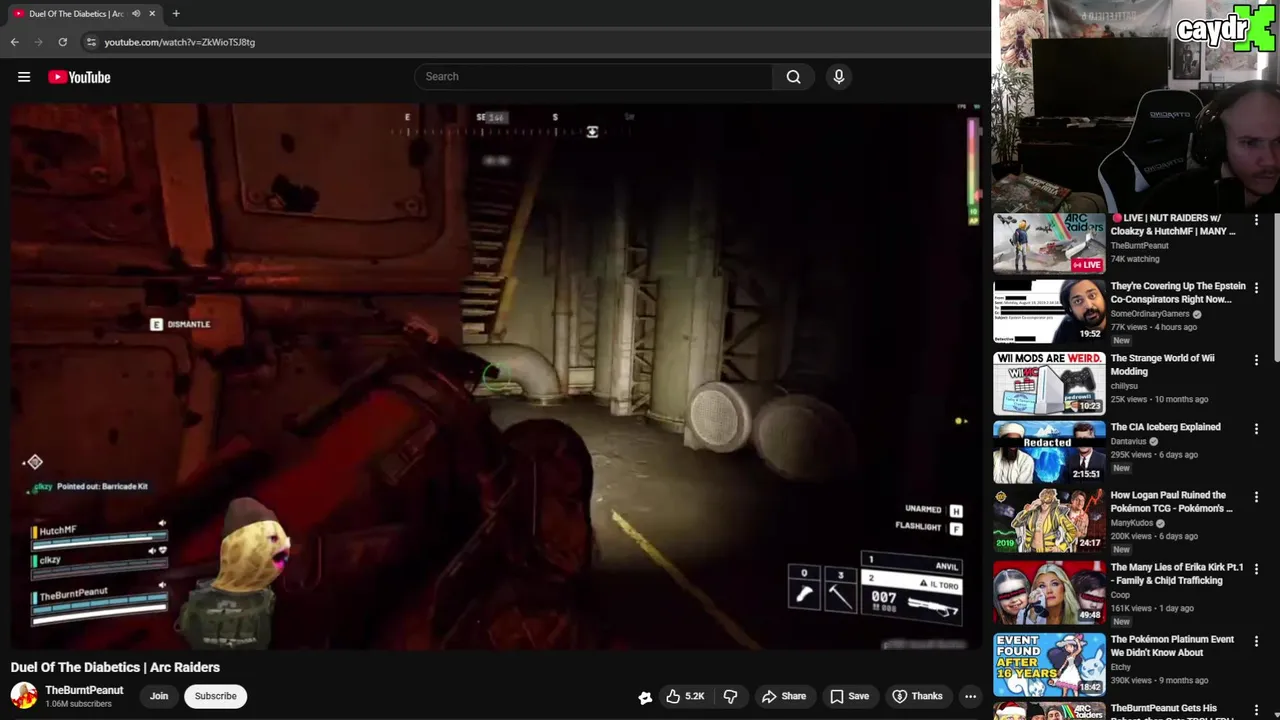Open options menu for LIVE NUT RAIDERS video

point(1257,220)
